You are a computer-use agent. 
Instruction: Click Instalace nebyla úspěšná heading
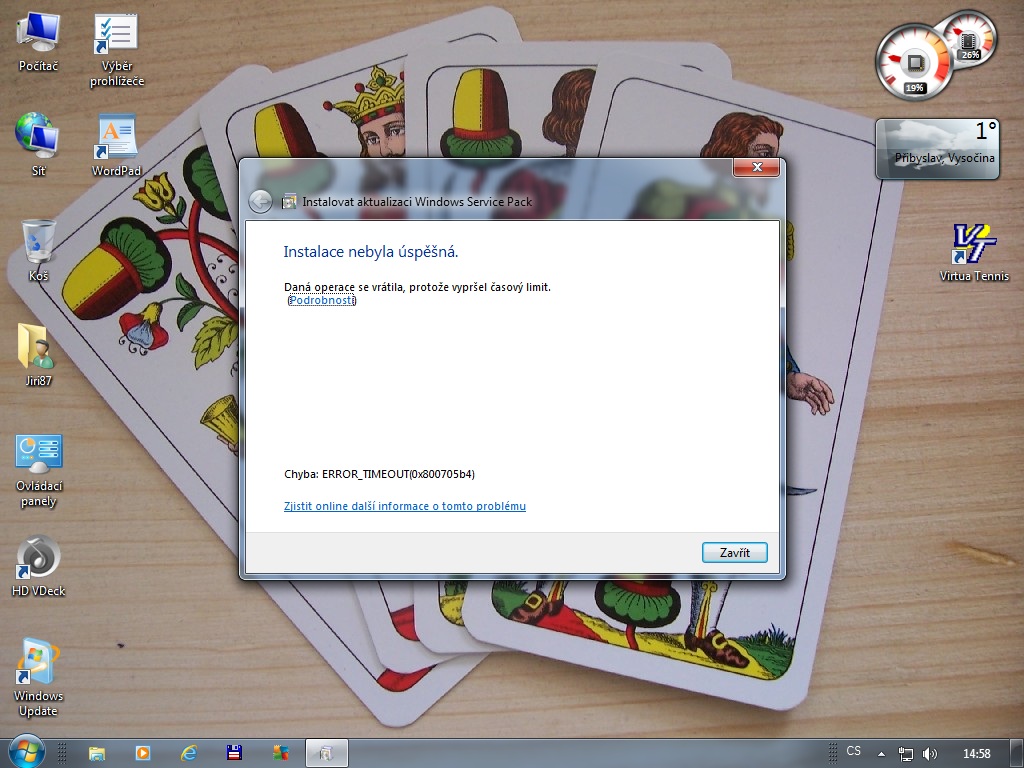[370, 251]
